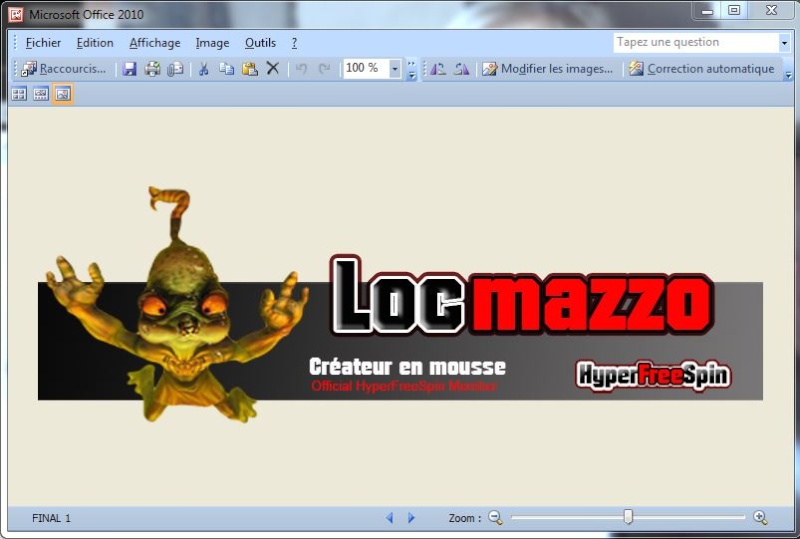Open the Fichier menu
This screenshot has height=539, width=800.
point(43,43)
